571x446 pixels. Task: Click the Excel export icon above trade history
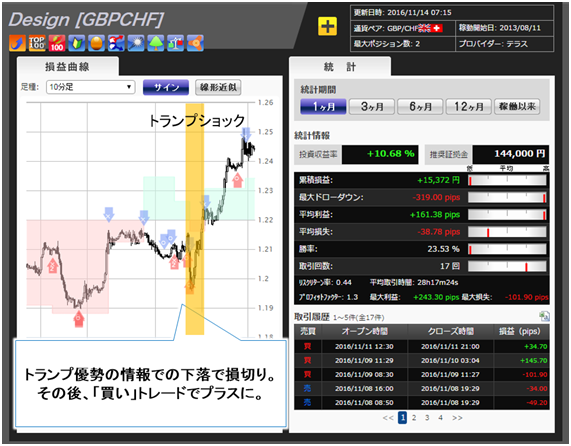coord(544,316)
